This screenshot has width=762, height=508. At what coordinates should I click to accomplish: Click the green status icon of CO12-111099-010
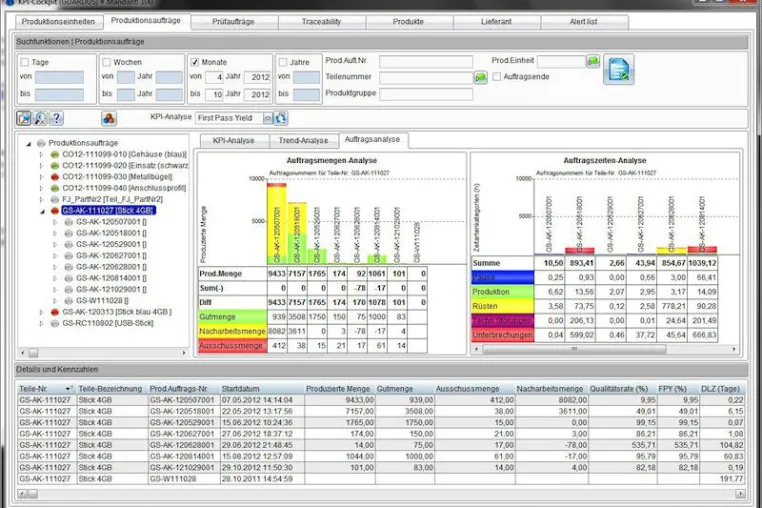55,154
